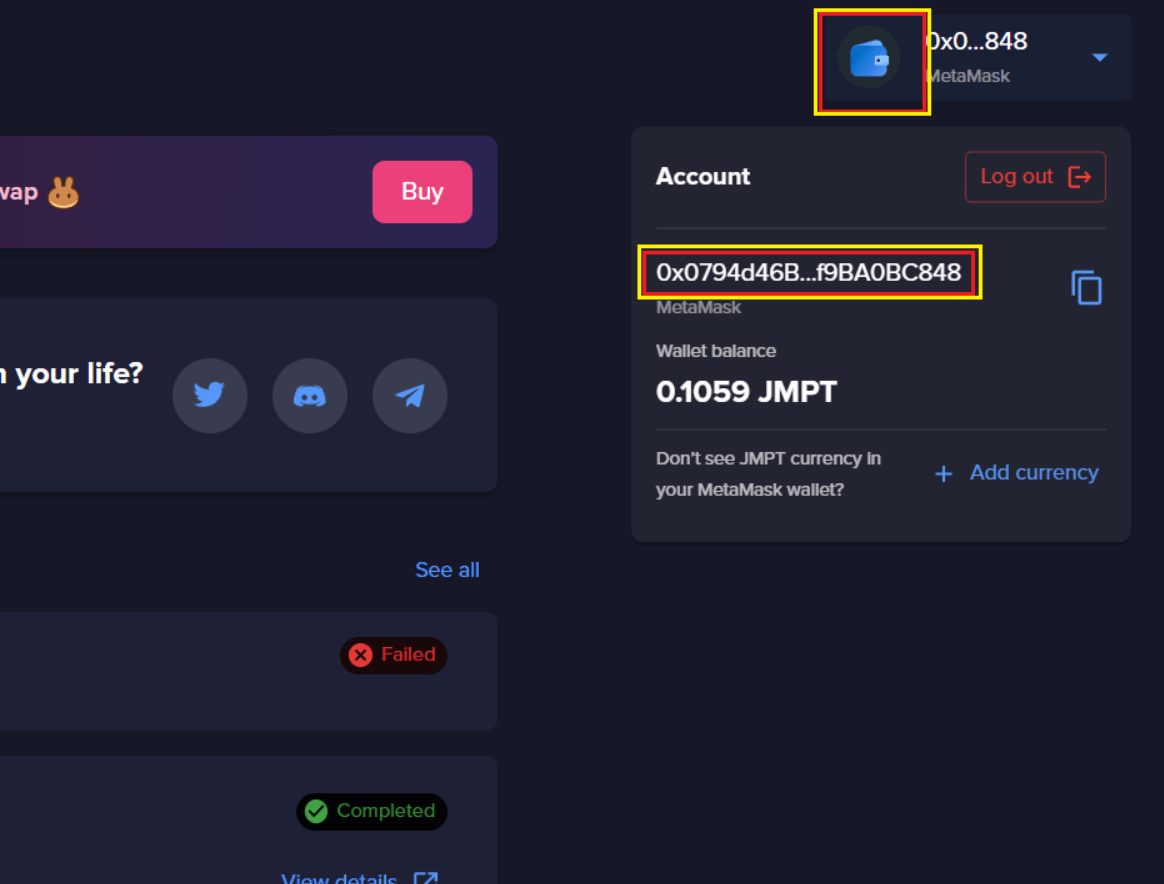Click Add currency link
Image resolution: width=1164 pixels, height=884 pixels.
(x=1033, y=473)
